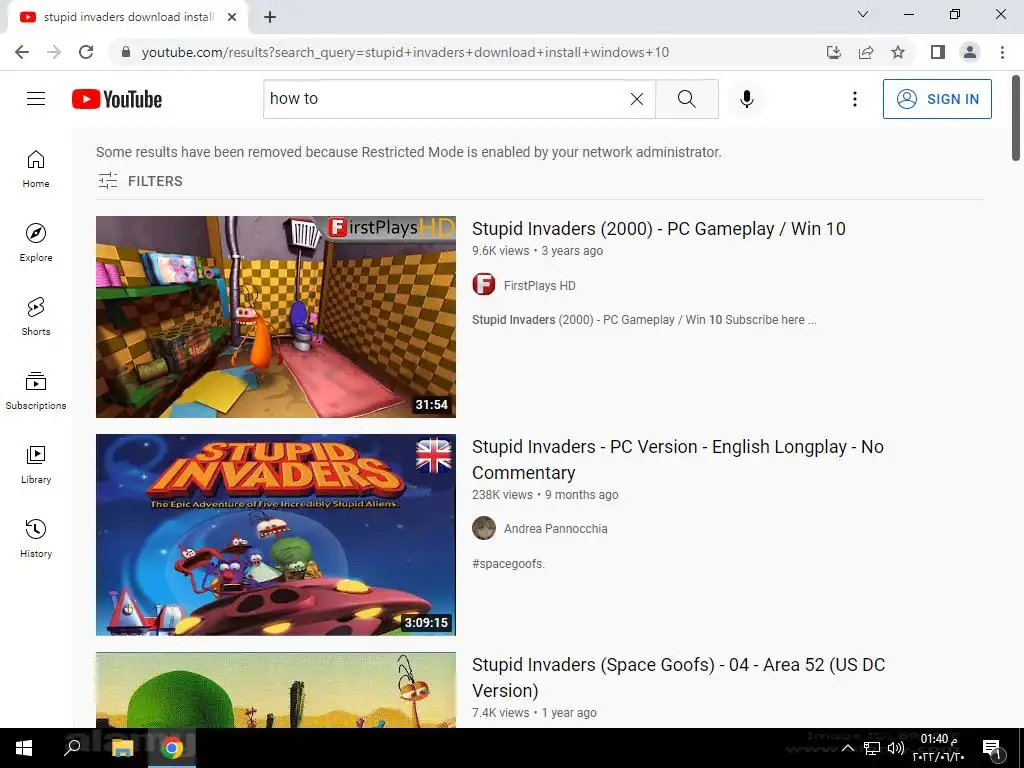Visit the FirstPlays HD channel name link

(x=539, y=285)
